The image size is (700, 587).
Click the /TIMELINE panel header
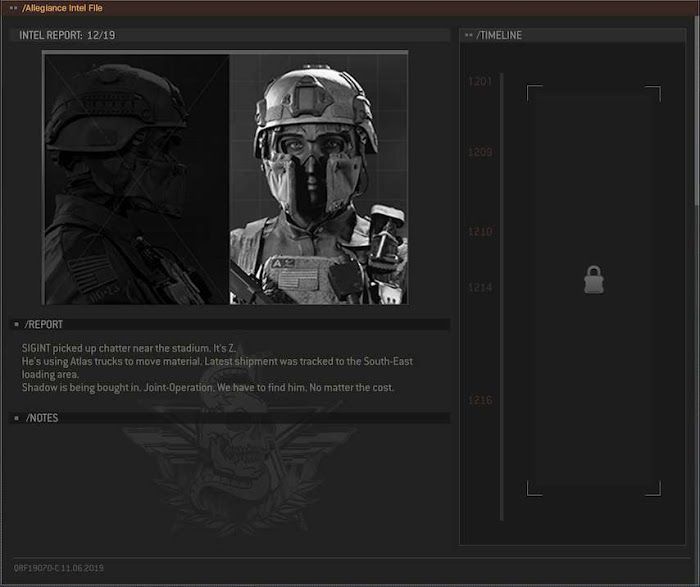coord(573,35)
